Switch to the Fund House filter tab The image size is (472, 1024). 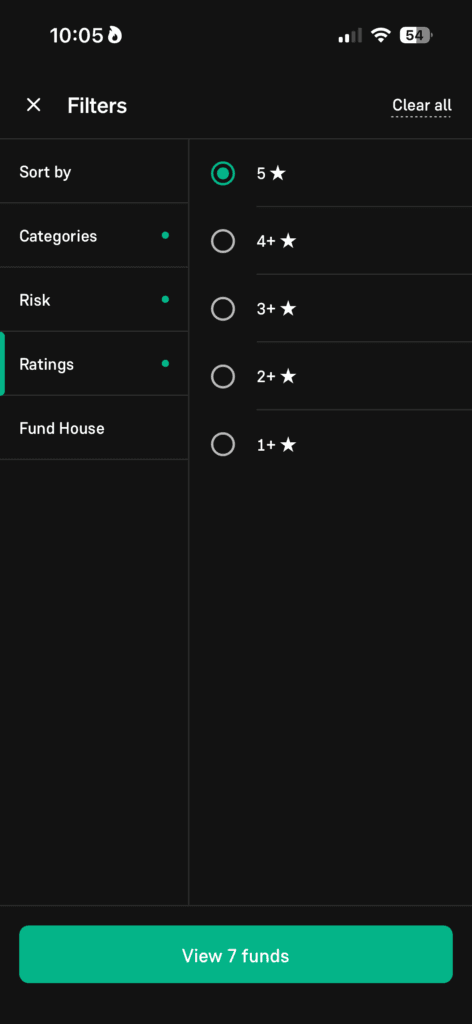(x=94, y=428)
